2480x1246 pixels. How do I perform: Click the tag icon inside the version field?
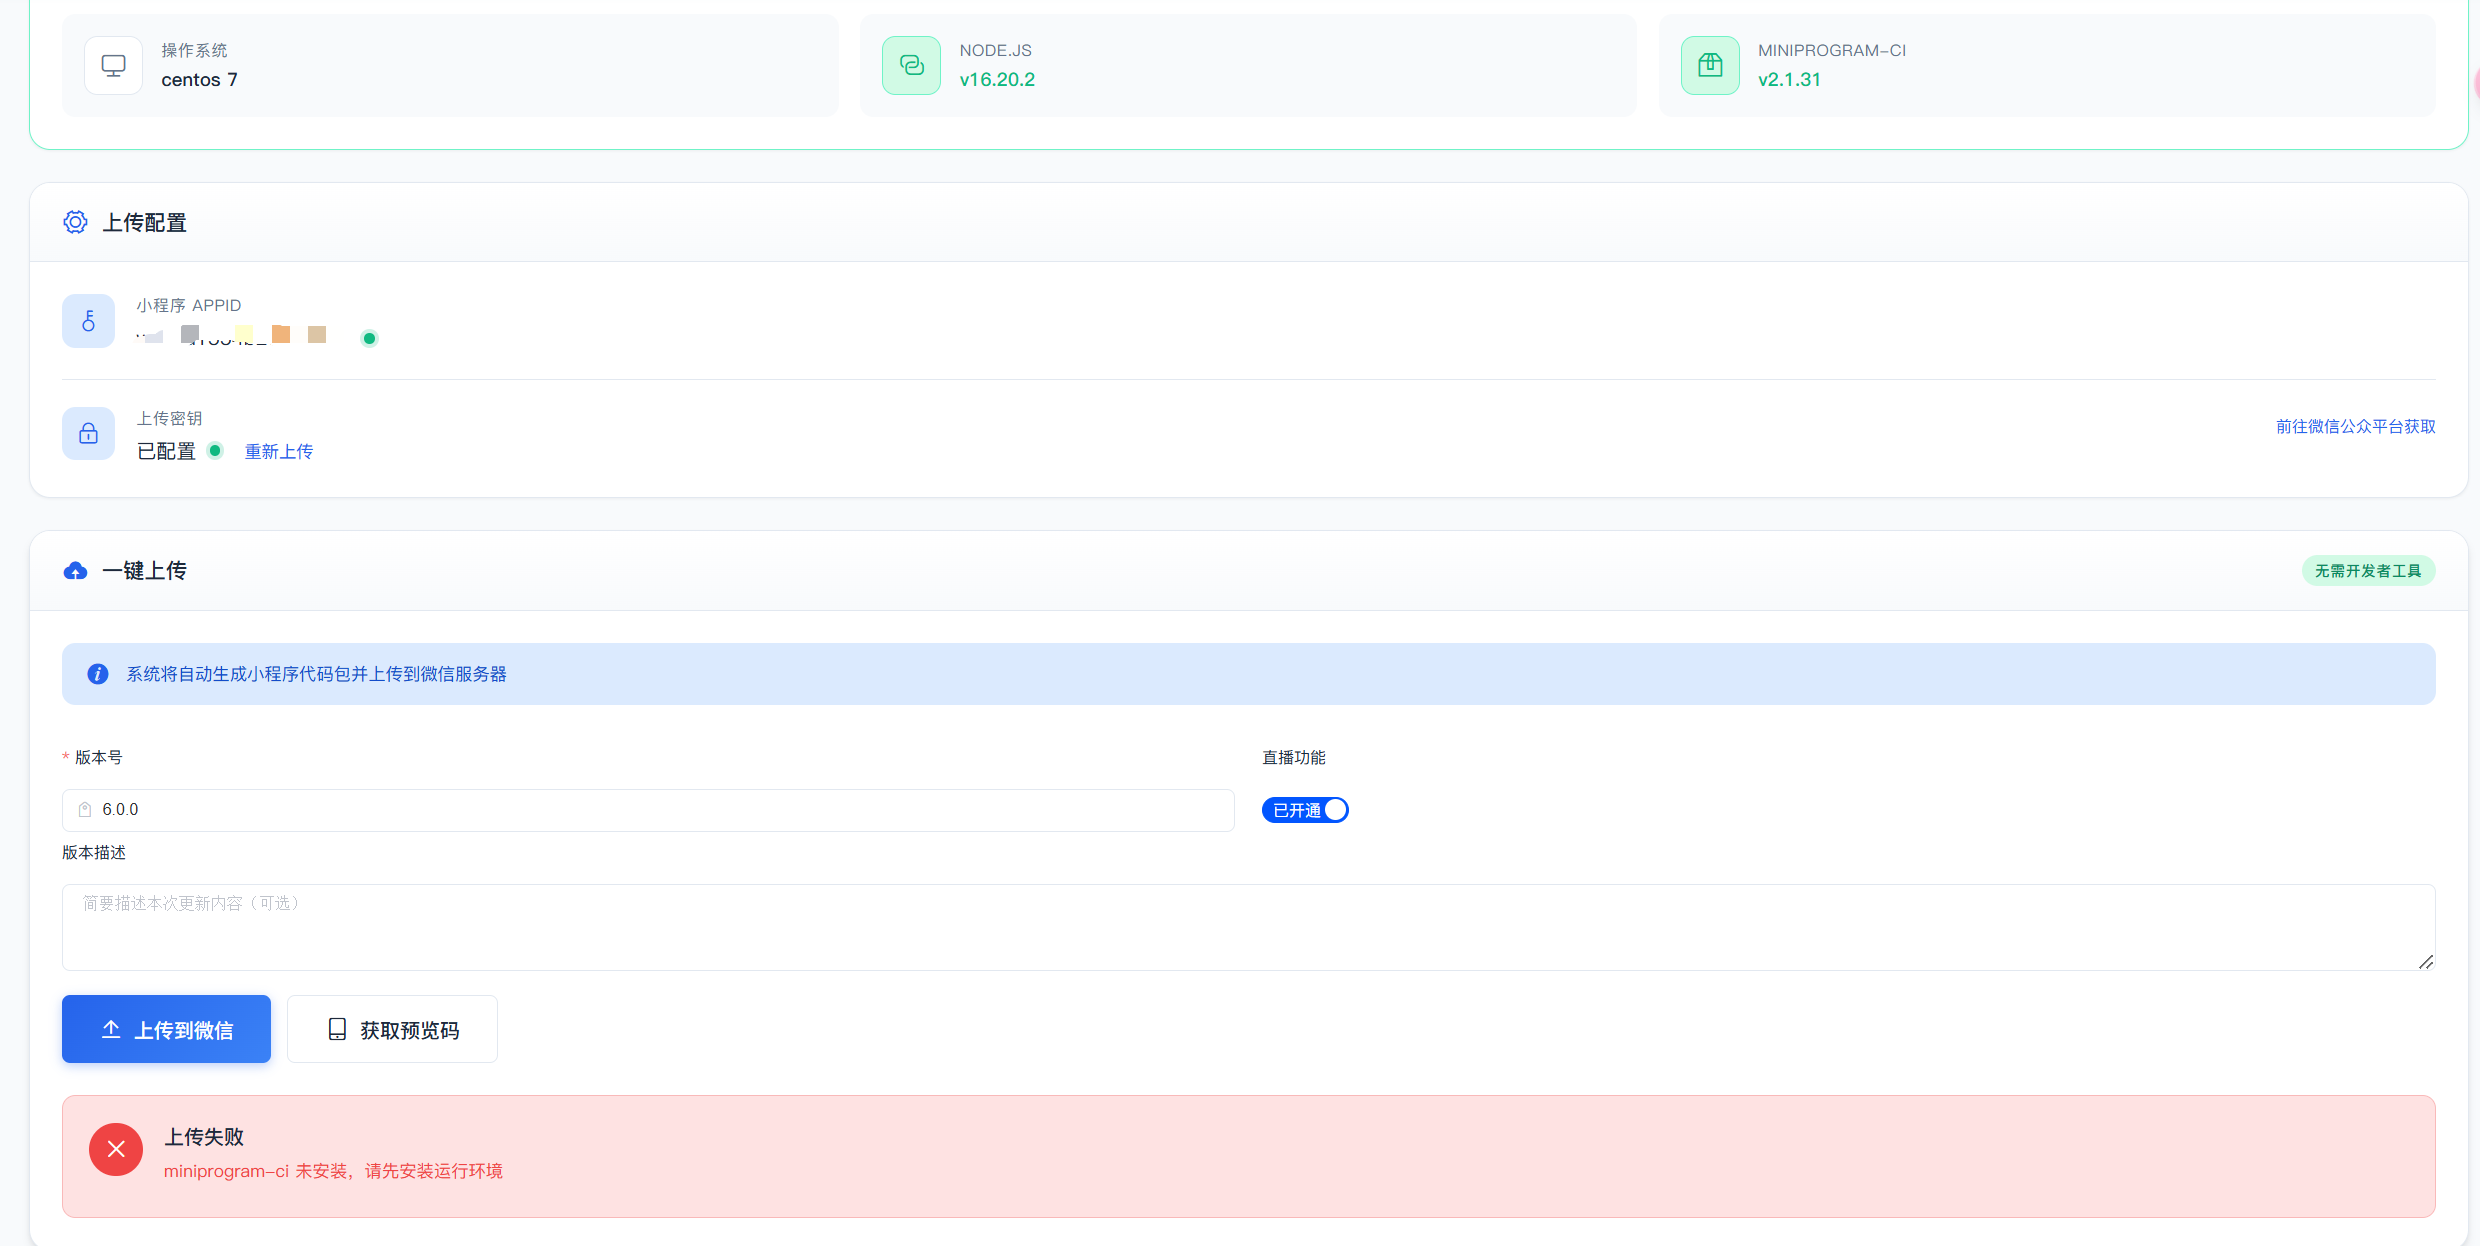[85, 810]
